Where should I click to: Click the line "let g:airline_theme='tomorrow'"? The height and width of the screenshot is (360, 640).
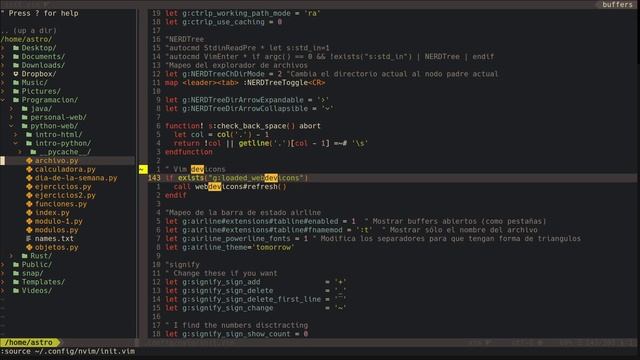coord(229,247)
